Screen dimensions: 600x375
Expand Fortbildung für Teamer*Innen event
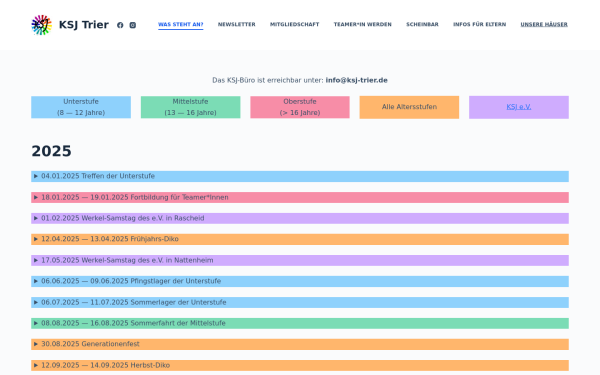pos(300,197)
